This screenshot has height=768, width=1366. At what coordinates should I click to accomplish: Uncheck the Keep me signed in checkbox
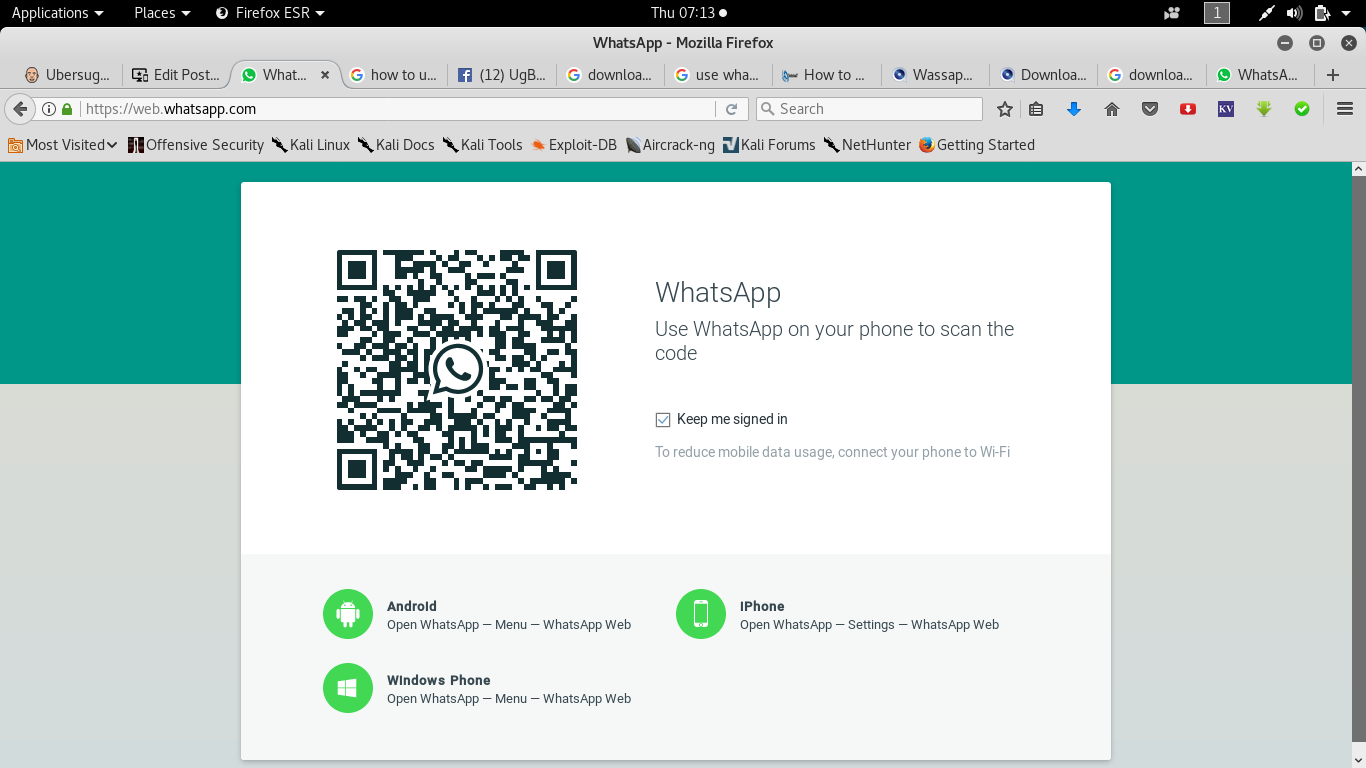[662, 420]
